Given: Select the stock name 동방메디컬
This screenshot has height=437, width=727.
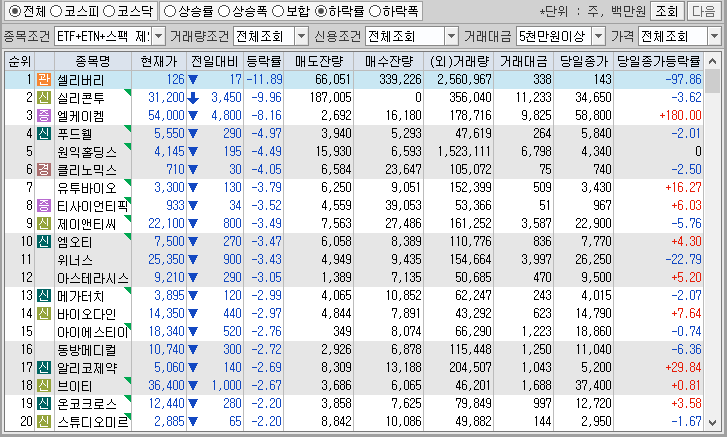Looking at the screenshot, I should point(87,350).
